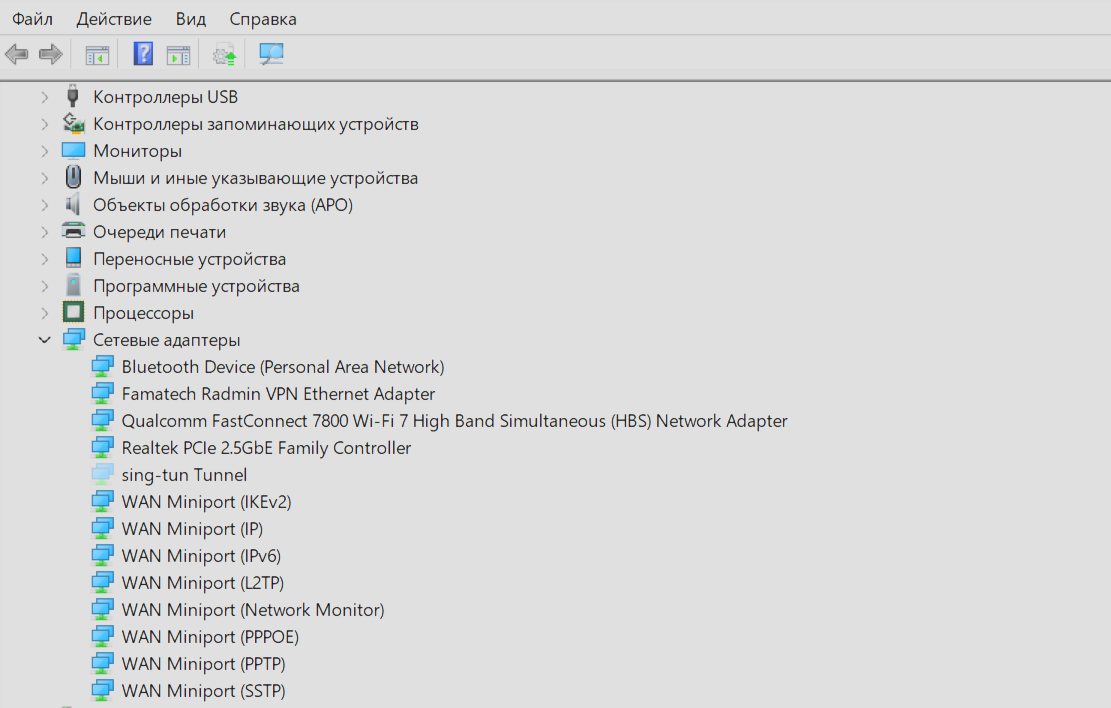Select Qualcomm FastConnect 7800 Wi-Fi adapter
The image size is (1111, 708).
point(454,421)
